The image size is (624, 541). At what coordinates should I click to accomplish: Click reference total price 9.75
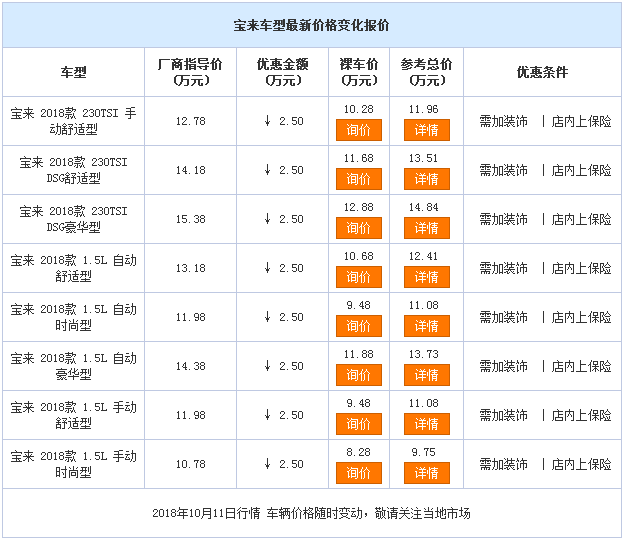click(x=423, y=452)
